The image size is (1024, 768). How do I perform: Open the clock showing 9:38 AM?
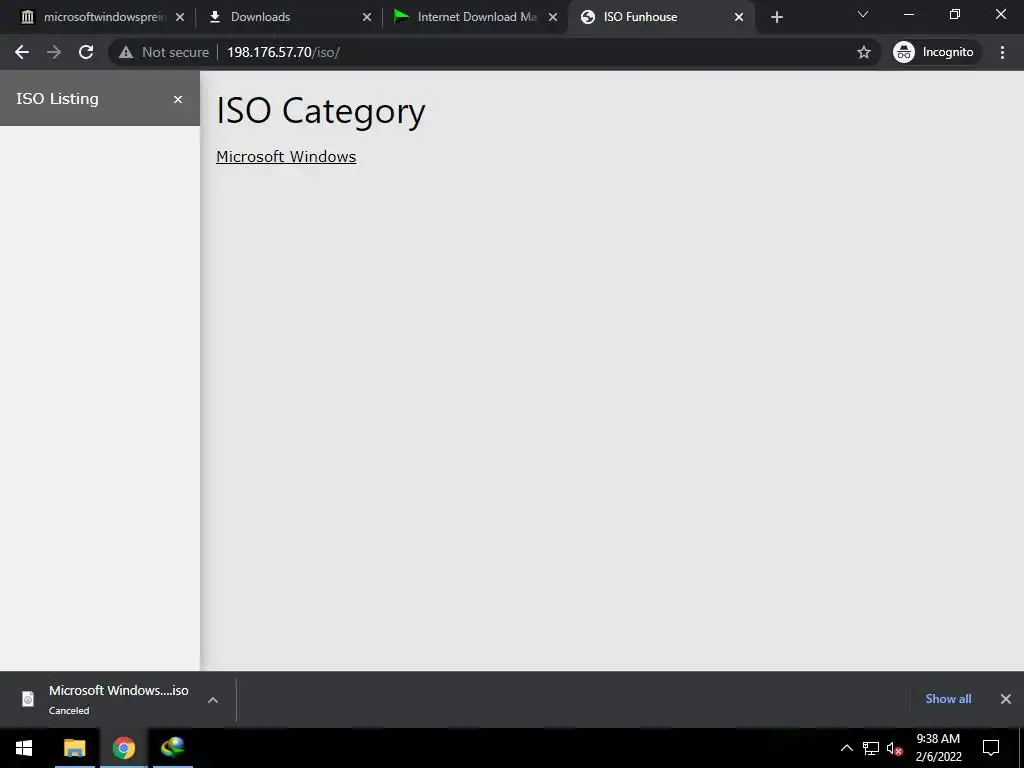tap(938, 748)
